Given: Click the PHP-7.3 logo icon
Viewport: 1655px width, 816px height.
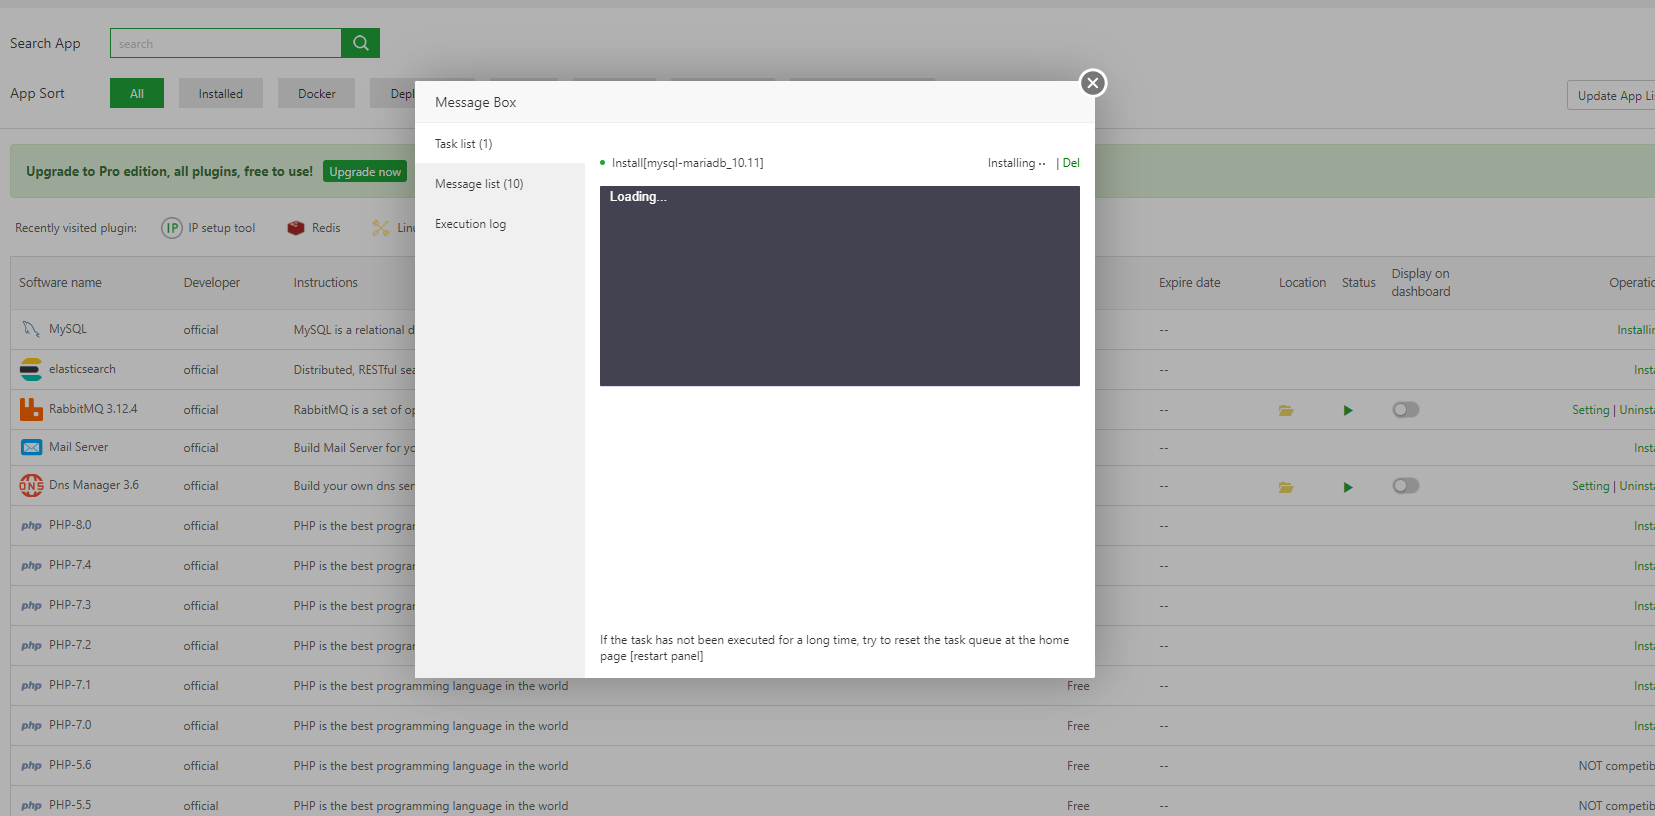Looking at the screenshot, I should pyautogui.click(x=32, y=606).
